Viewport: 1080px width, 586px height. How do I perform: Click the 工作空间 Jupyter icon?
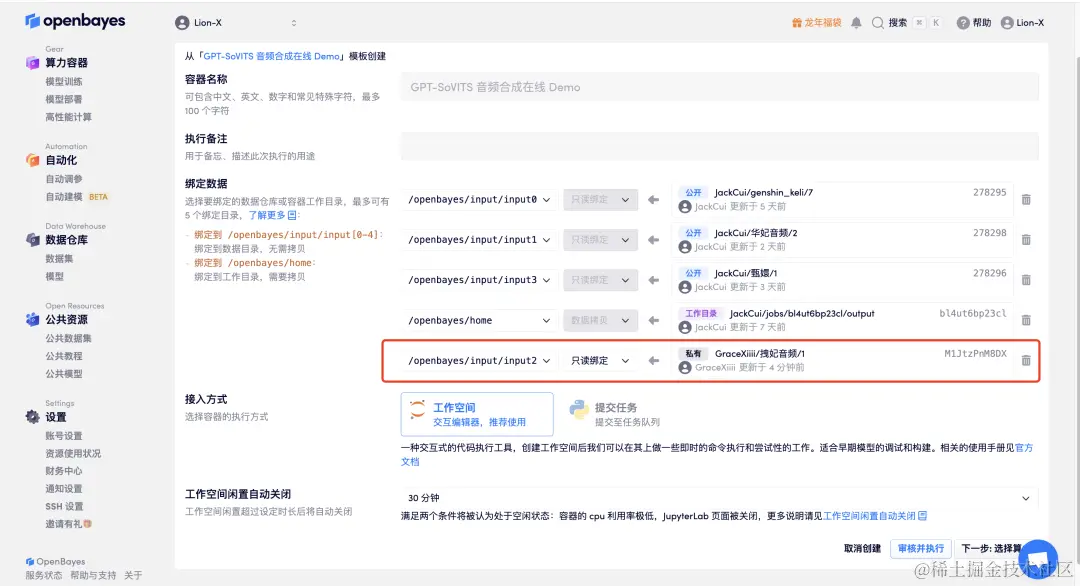pos(417,410)
